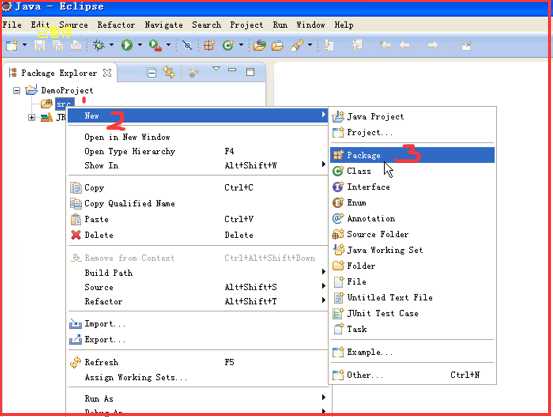Image resolution: width=553 pixels, height=417 pixels.
Task: Click the External Tools run icon
Action: click(x=155, y=45)
